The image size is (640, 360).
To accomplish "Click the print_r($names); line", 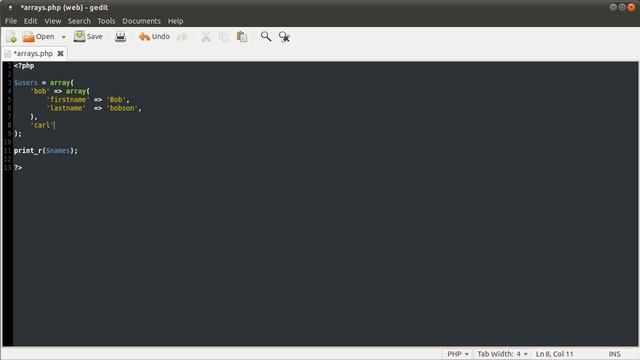I will 46,151.
